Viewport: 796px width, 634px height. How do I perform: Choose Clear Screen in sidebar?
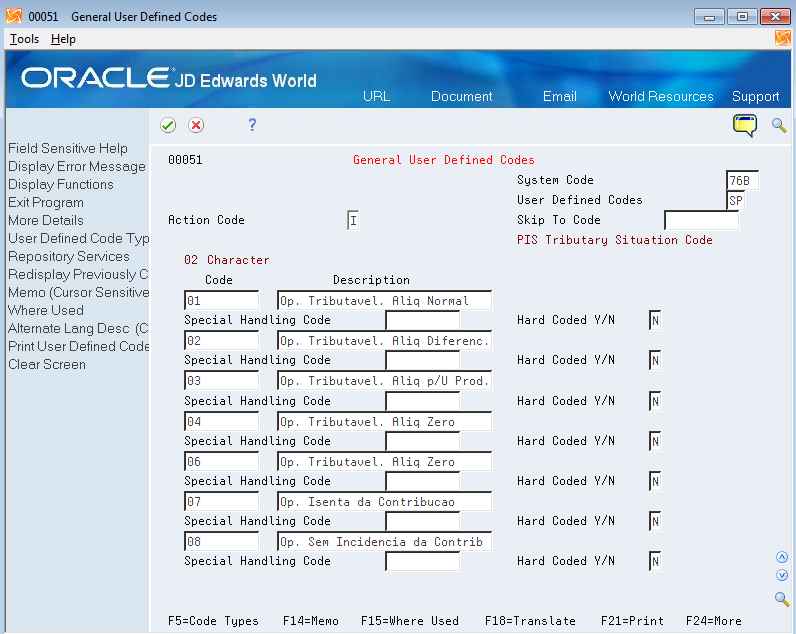click(x=47, y=364)
